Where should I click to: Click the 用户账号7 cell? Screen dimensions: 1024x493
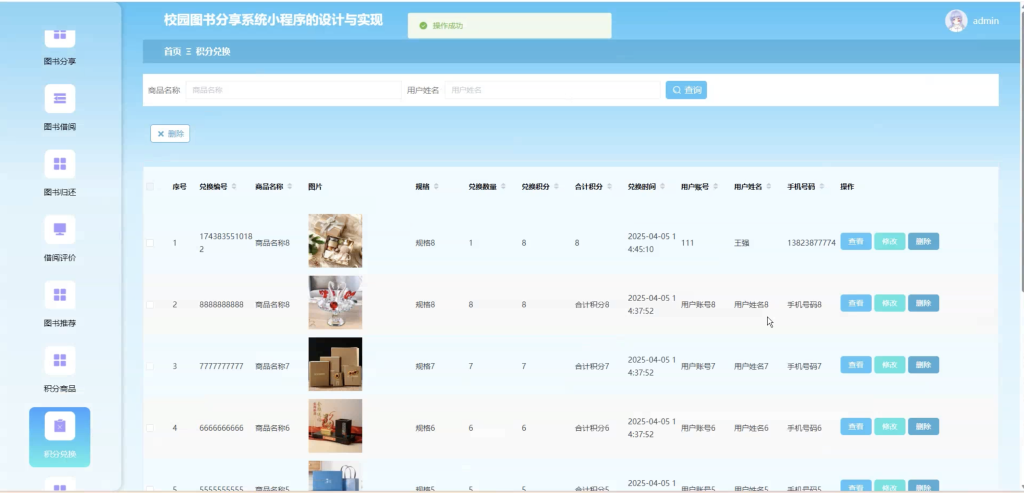pos(698,366)
